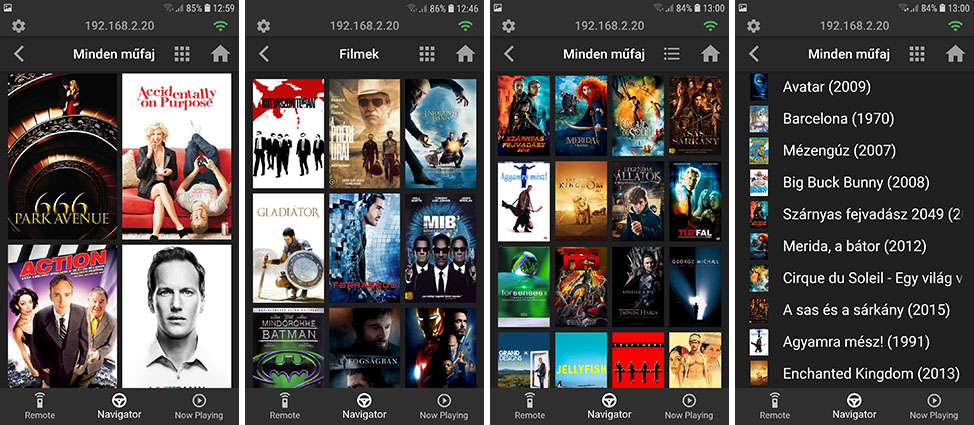Viewport: 974px width, 425px height.
Task: Open Mézengúz (2007) list row
Action: [x=854, y=150]
